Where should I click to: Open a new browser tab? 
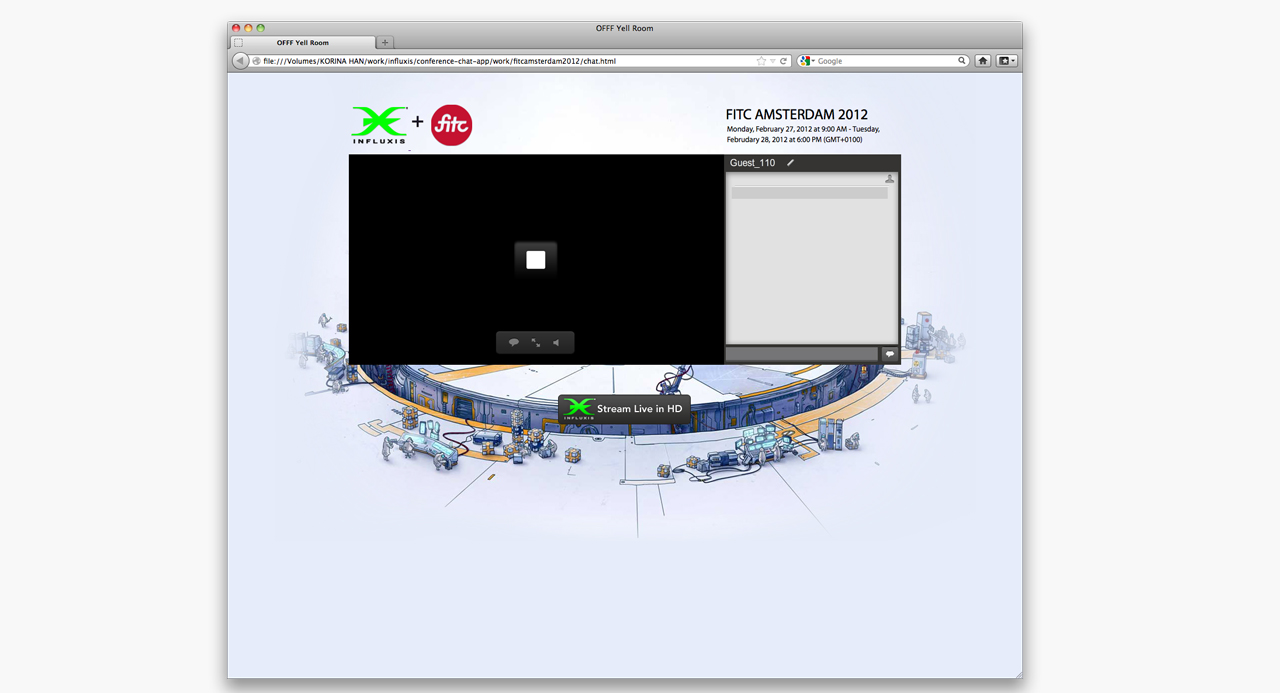pos(385,43)
